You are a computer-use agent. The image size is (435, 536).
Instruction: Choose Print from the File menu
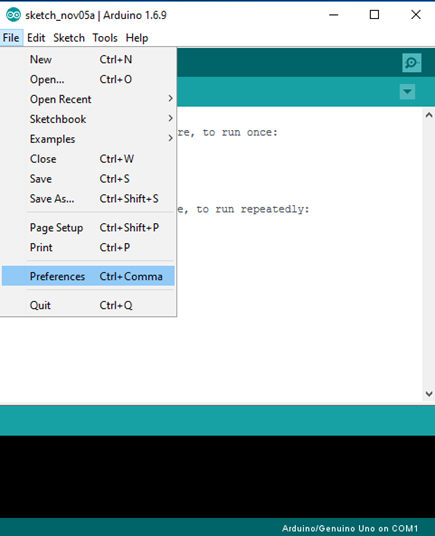88,247
